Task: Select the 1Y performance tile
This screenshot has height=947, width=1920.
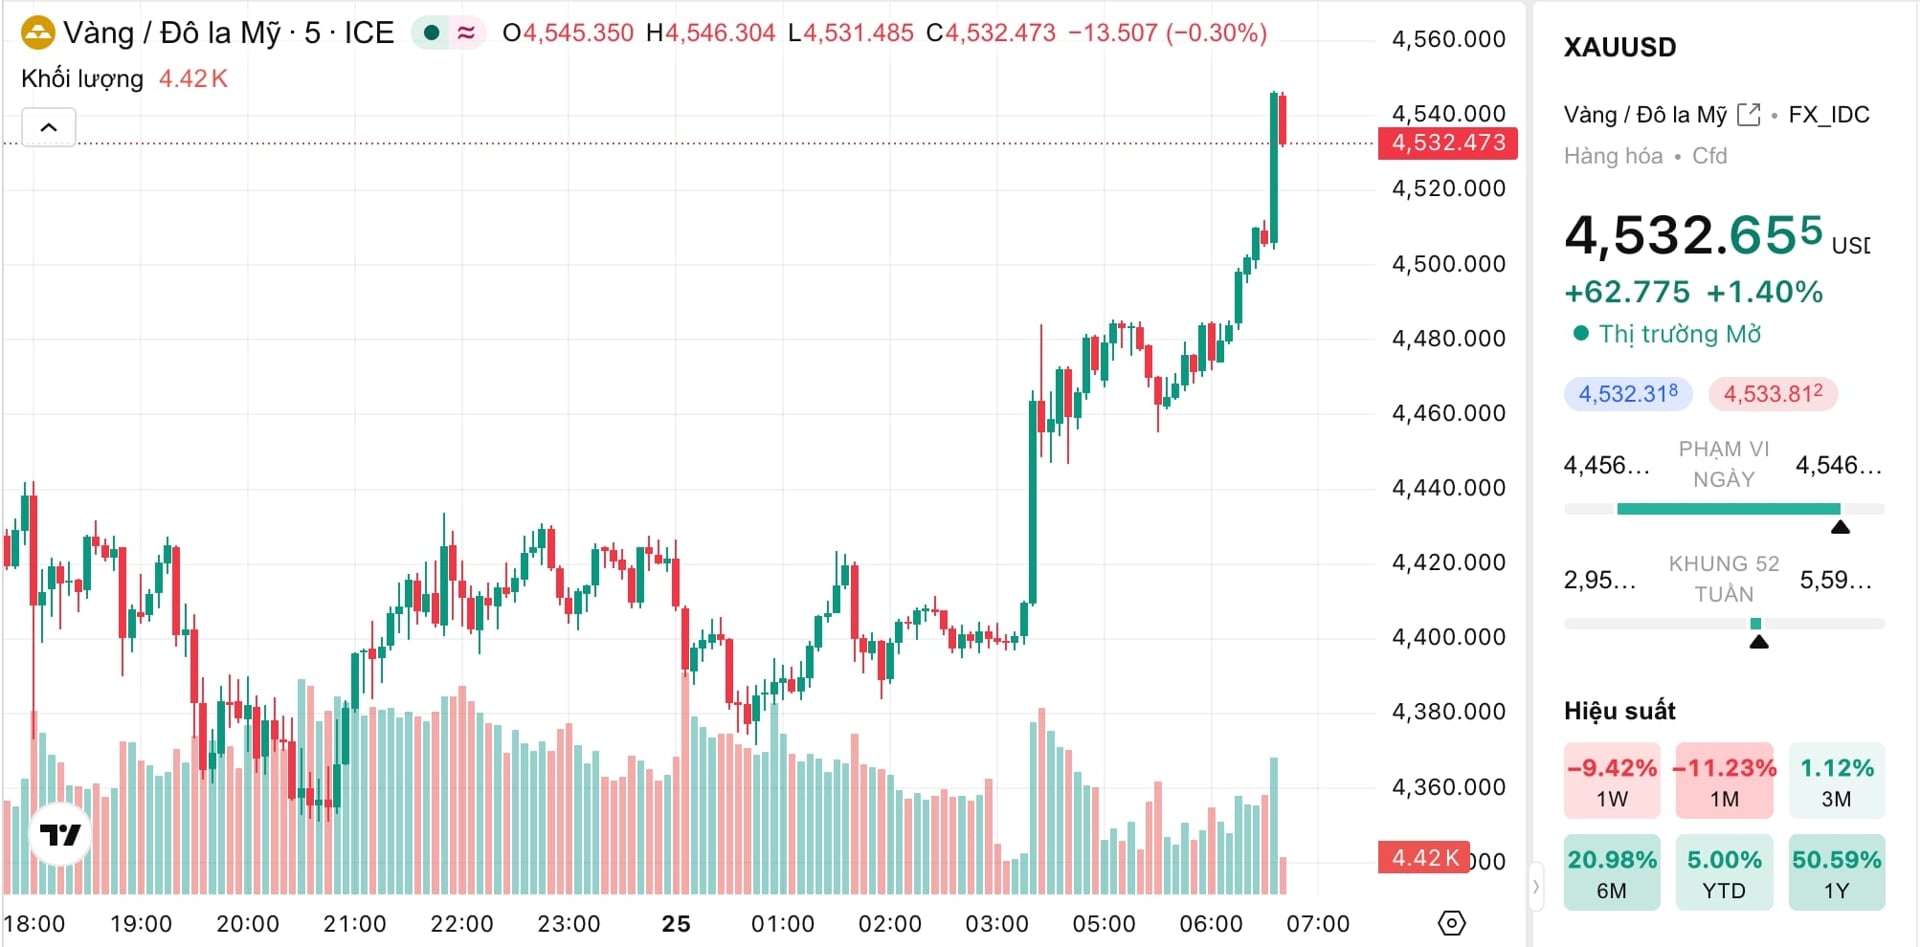Action: click(x=1836, y=873)
